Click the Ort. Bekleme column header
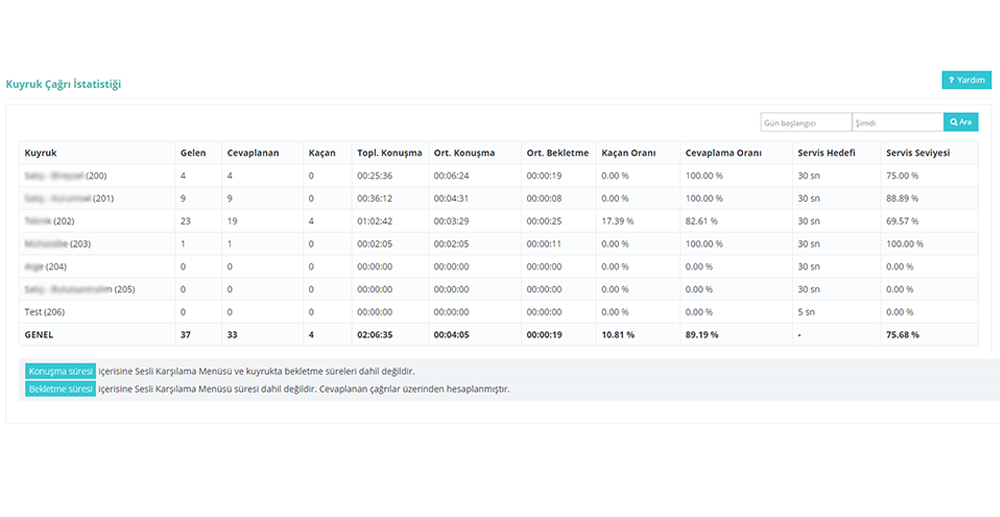 557,153
